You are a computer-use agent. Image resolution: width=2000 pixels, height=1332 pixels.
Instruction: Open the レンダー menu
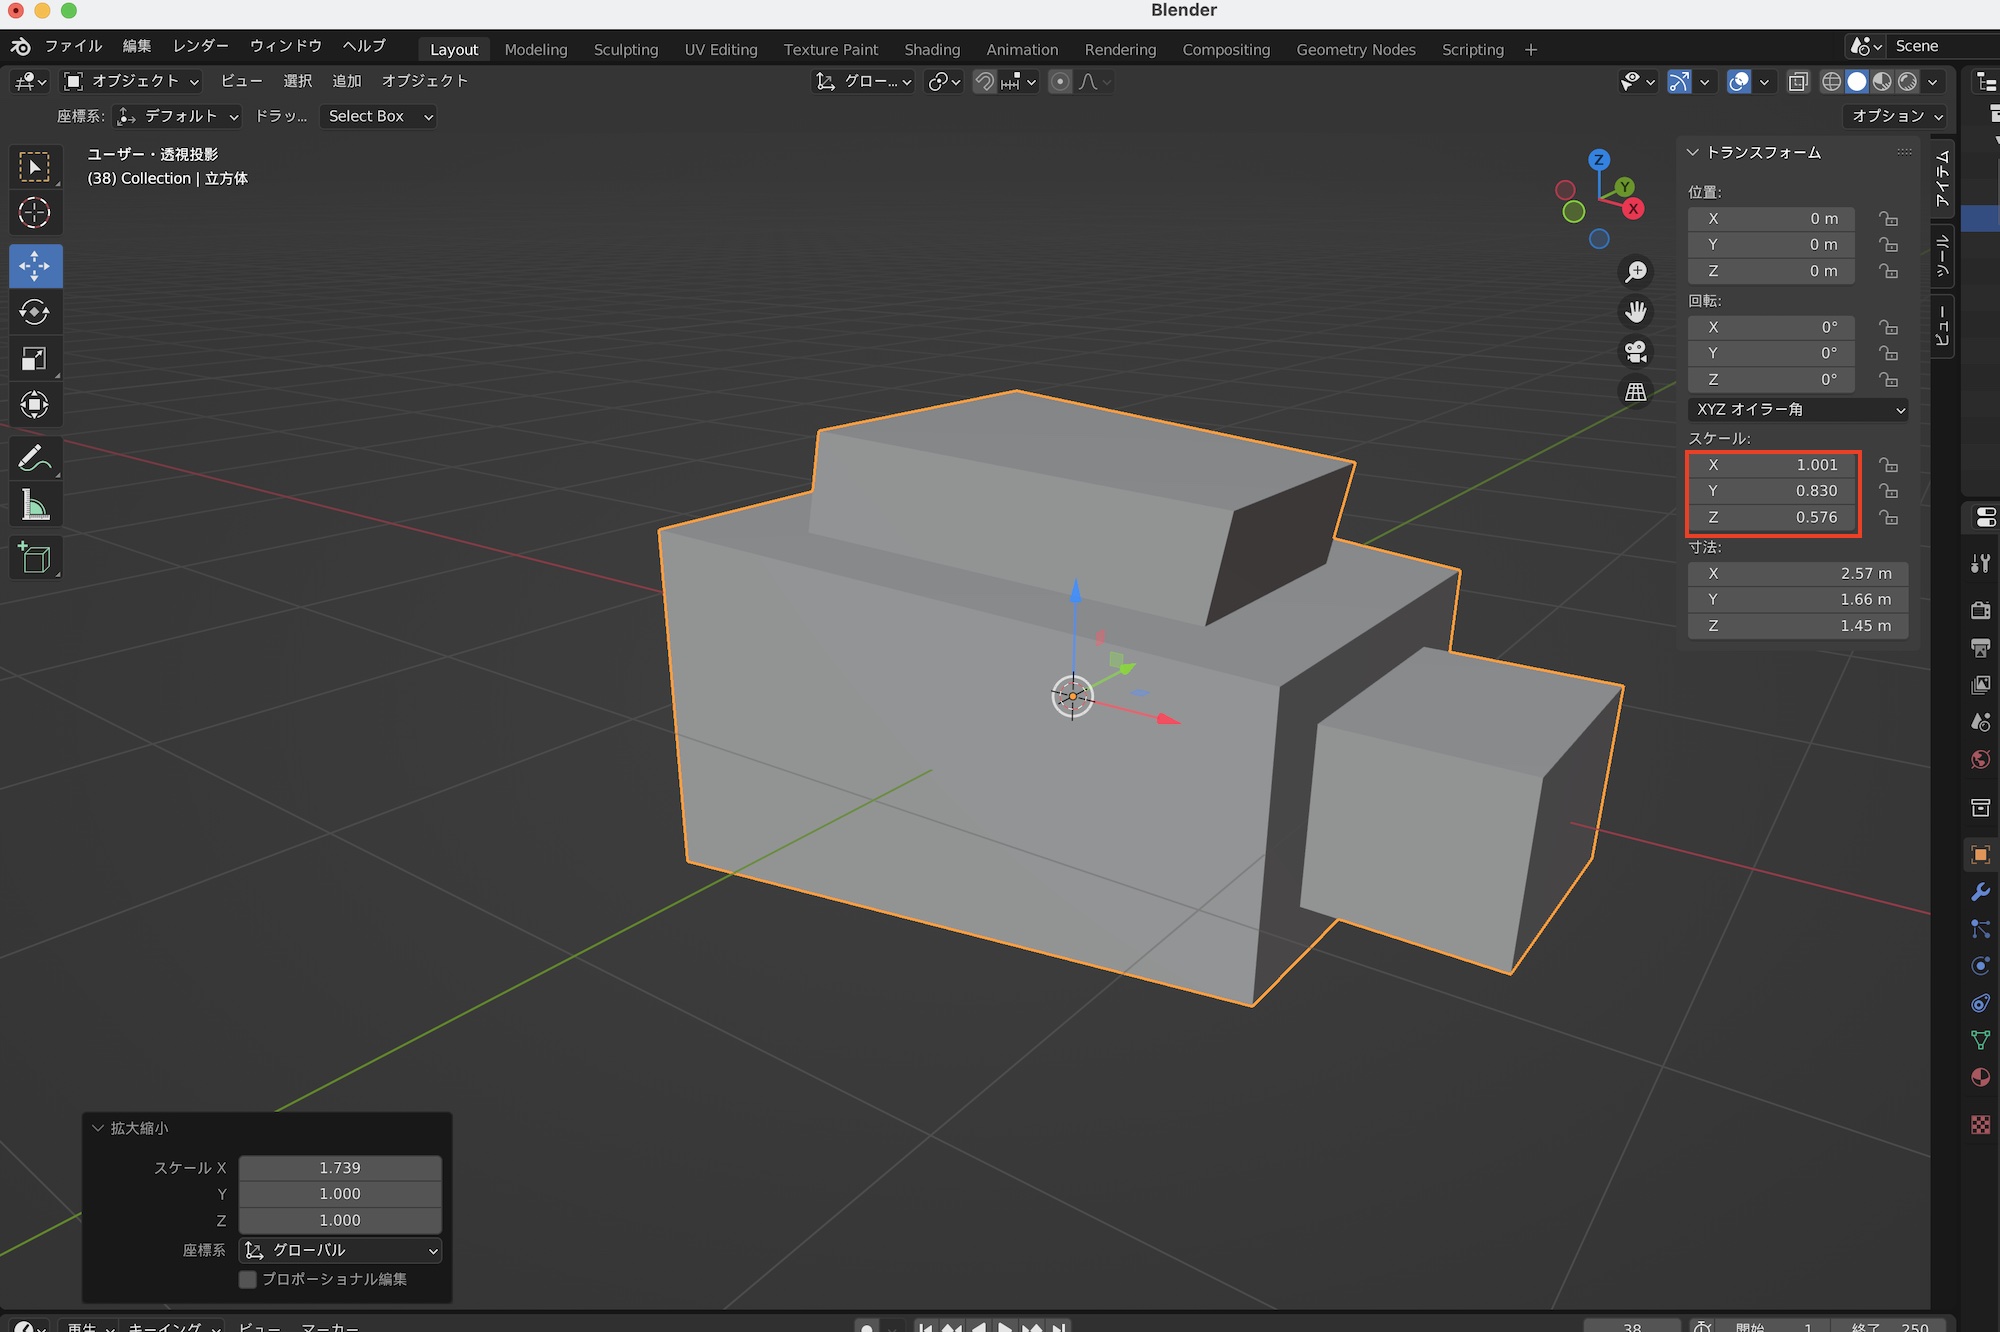coord(200,46)
